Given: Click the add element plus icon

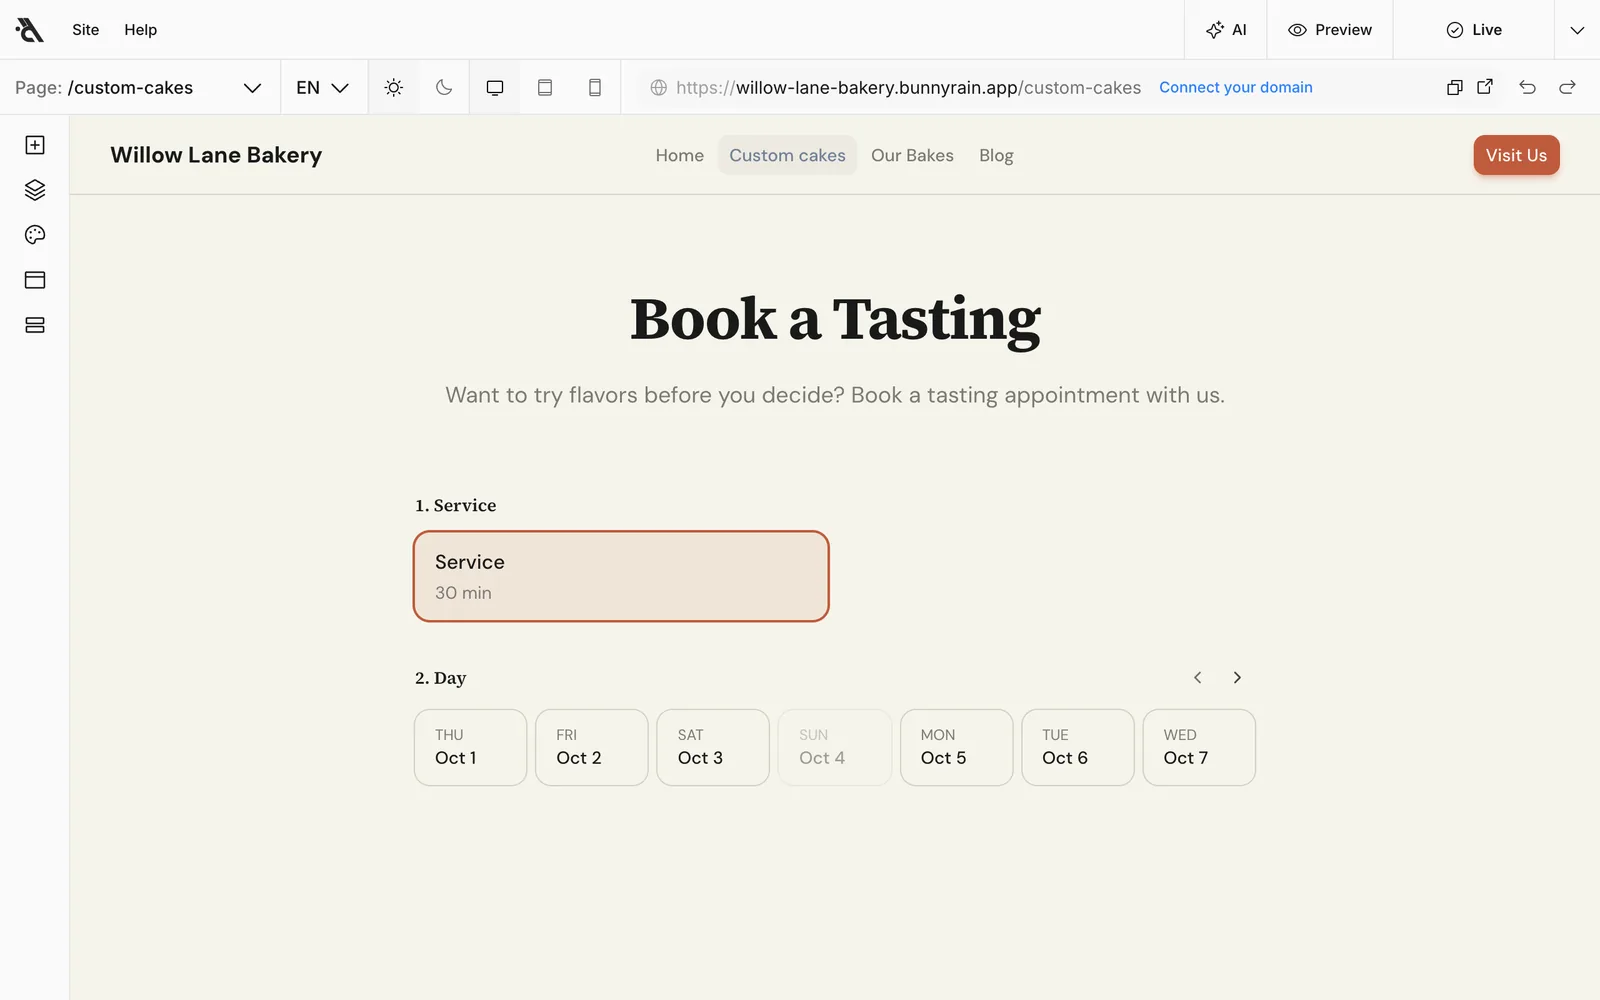Looking at the screenshot, I should click(35, 145).
